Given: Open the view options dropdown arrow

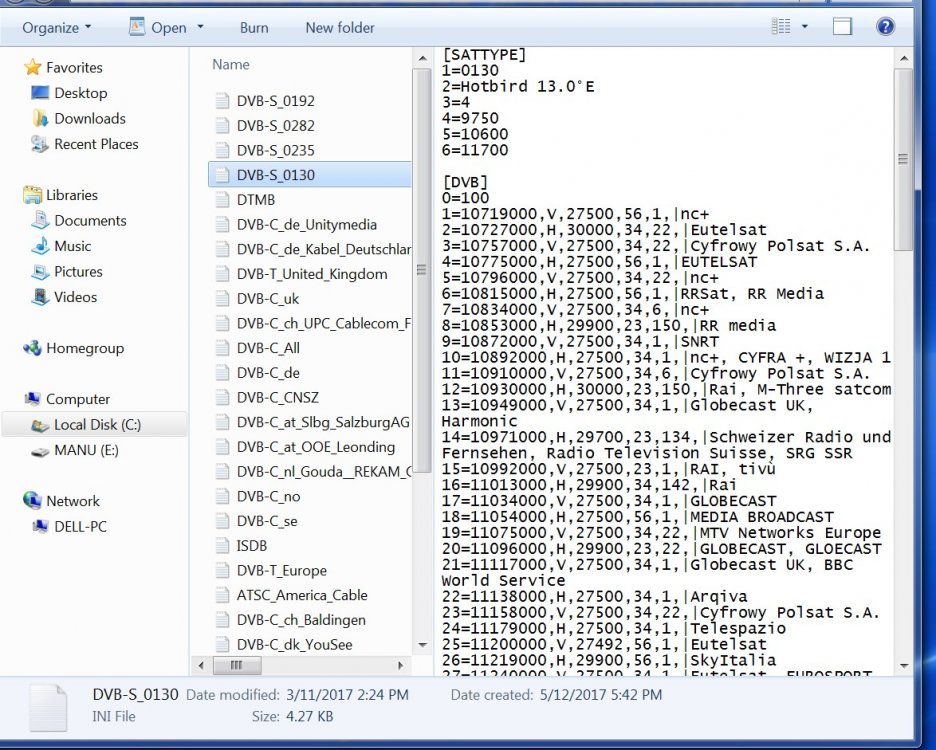Looking at the screenshot, I should tap(805, 27).
